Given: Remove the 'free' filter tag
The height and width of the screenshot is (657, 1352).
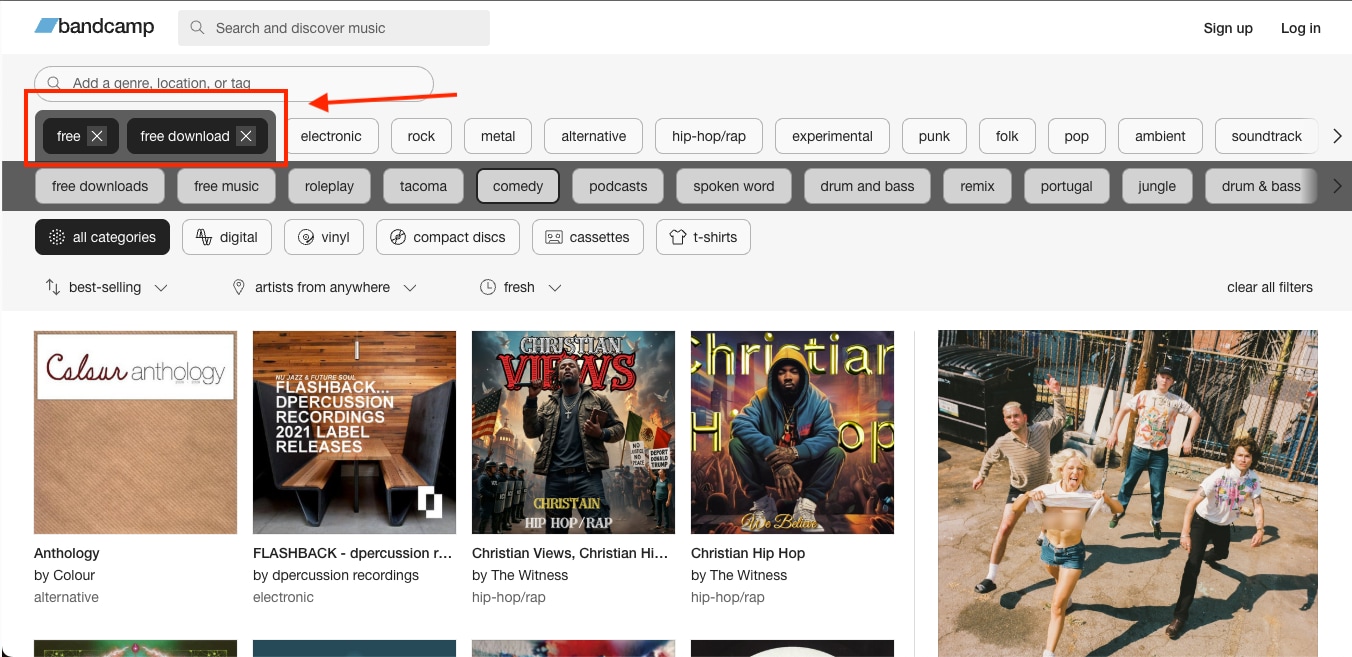Looking at the screenshot, I should [x=97, y=136].
